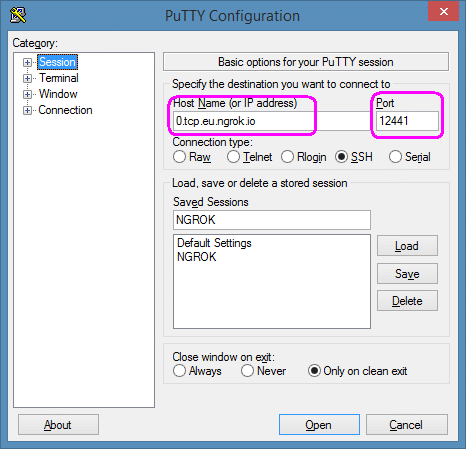Choose the Serial connection type
466x449 pixels.
click(x=395, y=157)
